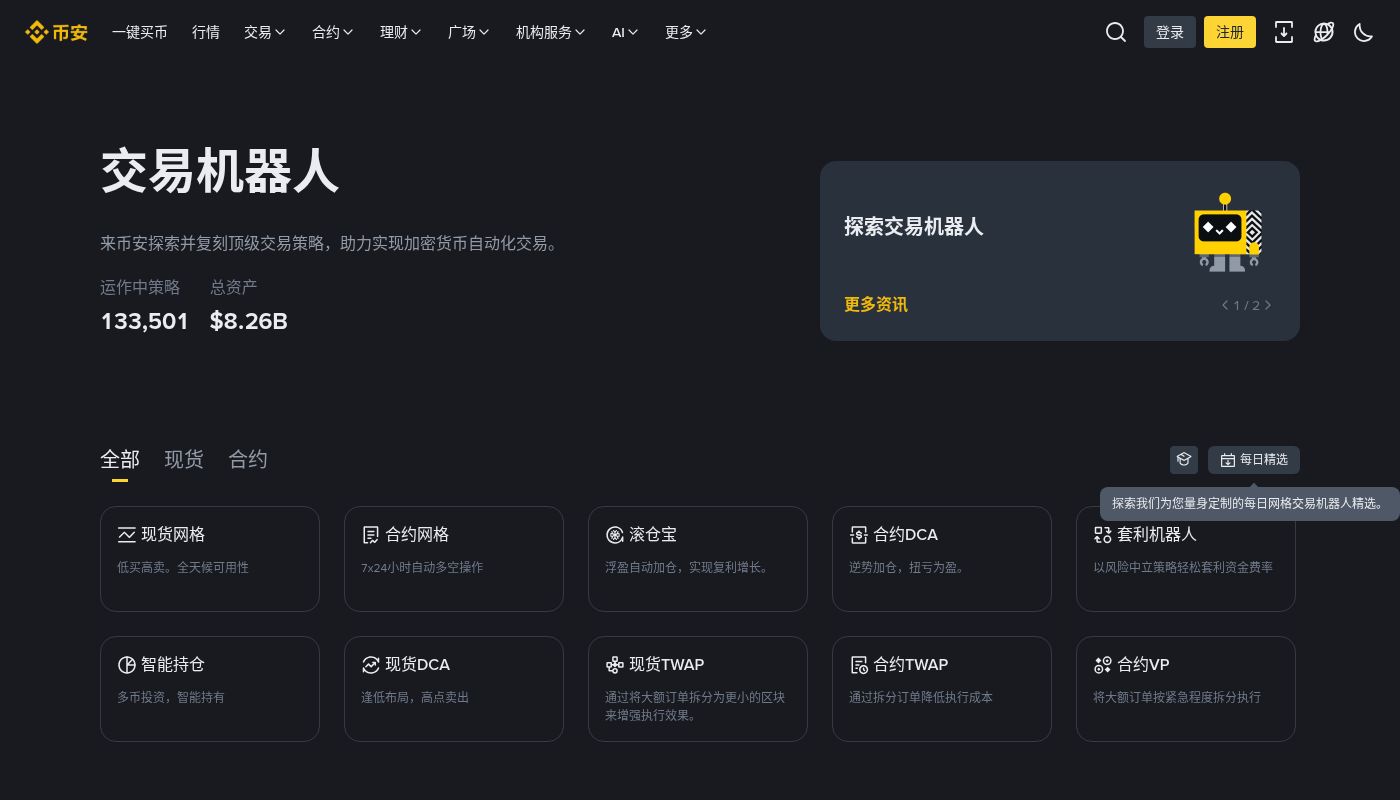The image size is (1400, 800).
Task: Click the 智能持仓 pie icon
Action: click(x=127, y=665)
